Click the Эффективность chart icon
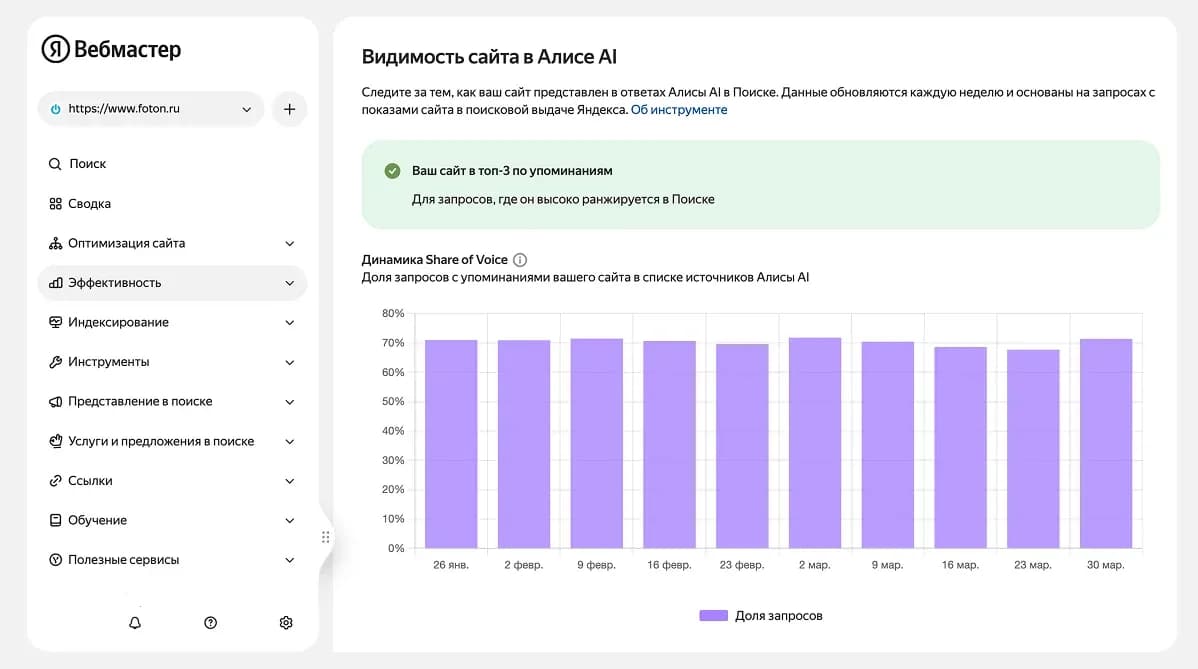 point(55,283)
